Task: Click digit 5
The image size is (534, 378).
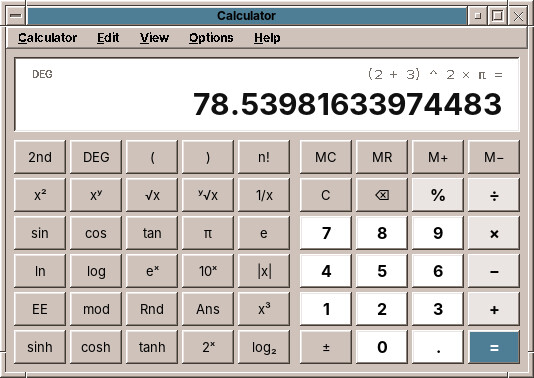Action: pos(382,271)
